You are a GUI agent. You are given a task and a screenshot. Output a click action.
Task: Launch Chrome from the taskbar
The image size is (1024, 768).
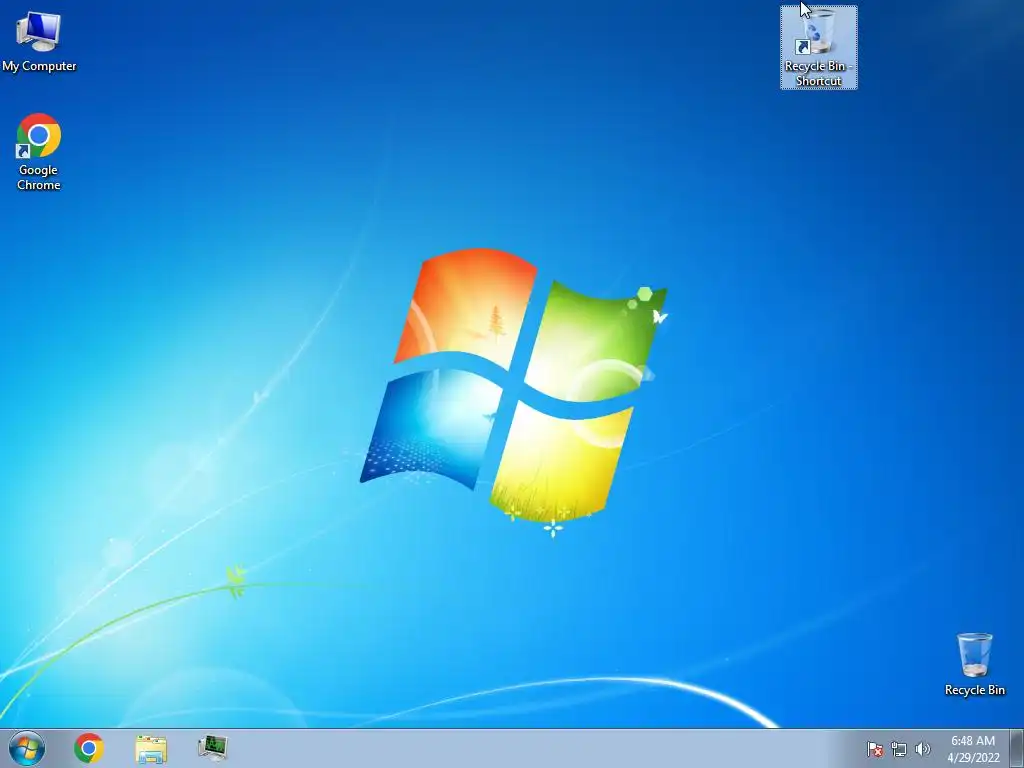(x=89, y=748)
